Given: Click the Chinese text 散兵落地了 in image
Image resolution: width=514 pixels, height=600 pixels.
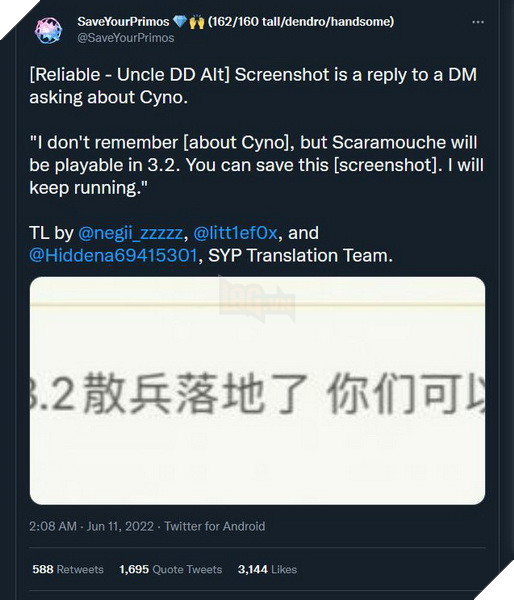Looking at the screenshot, I should (x=195, y=393).
